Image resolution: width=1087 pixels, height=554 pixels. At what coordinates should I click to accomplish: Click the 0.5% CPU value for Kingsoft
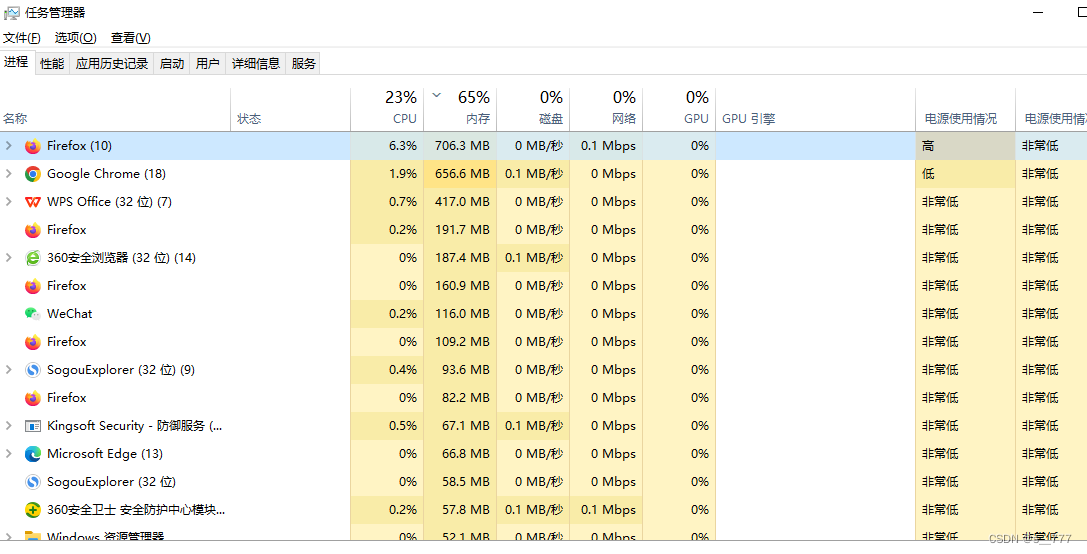(x=403, y=426)
